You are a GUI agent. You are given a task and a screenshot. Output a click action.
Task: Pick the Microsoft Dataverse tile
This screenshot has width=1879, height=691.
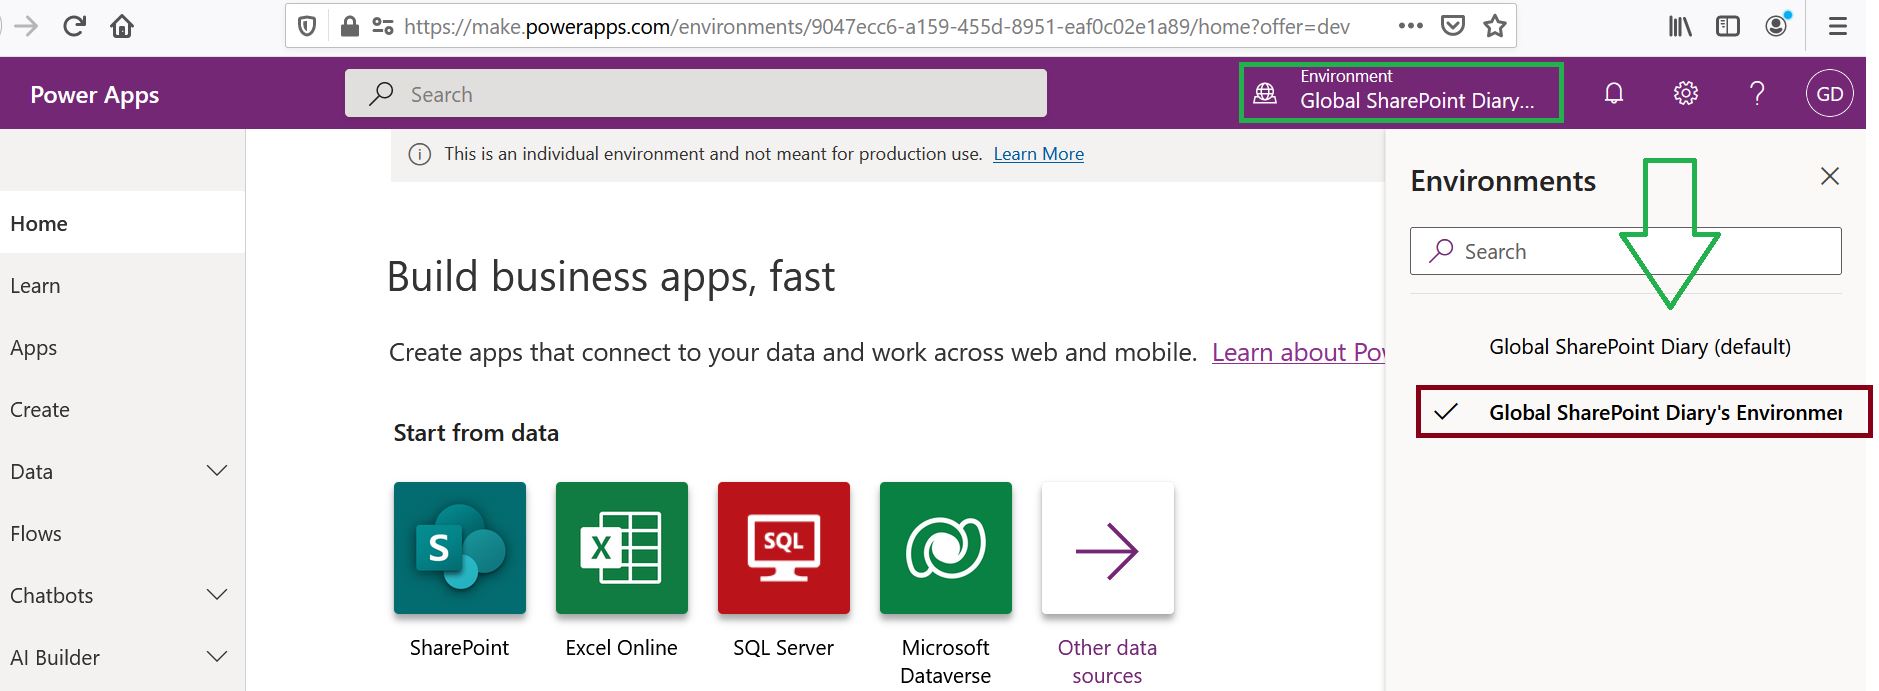[946, 548]
